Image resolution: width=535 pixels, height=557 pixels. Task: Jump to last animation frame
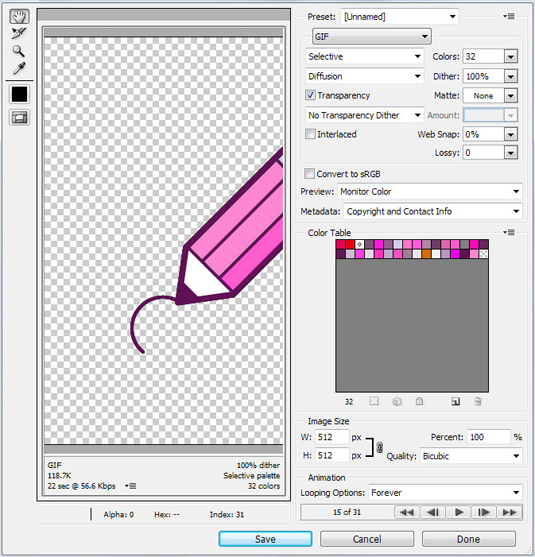(x=509, y=512)
